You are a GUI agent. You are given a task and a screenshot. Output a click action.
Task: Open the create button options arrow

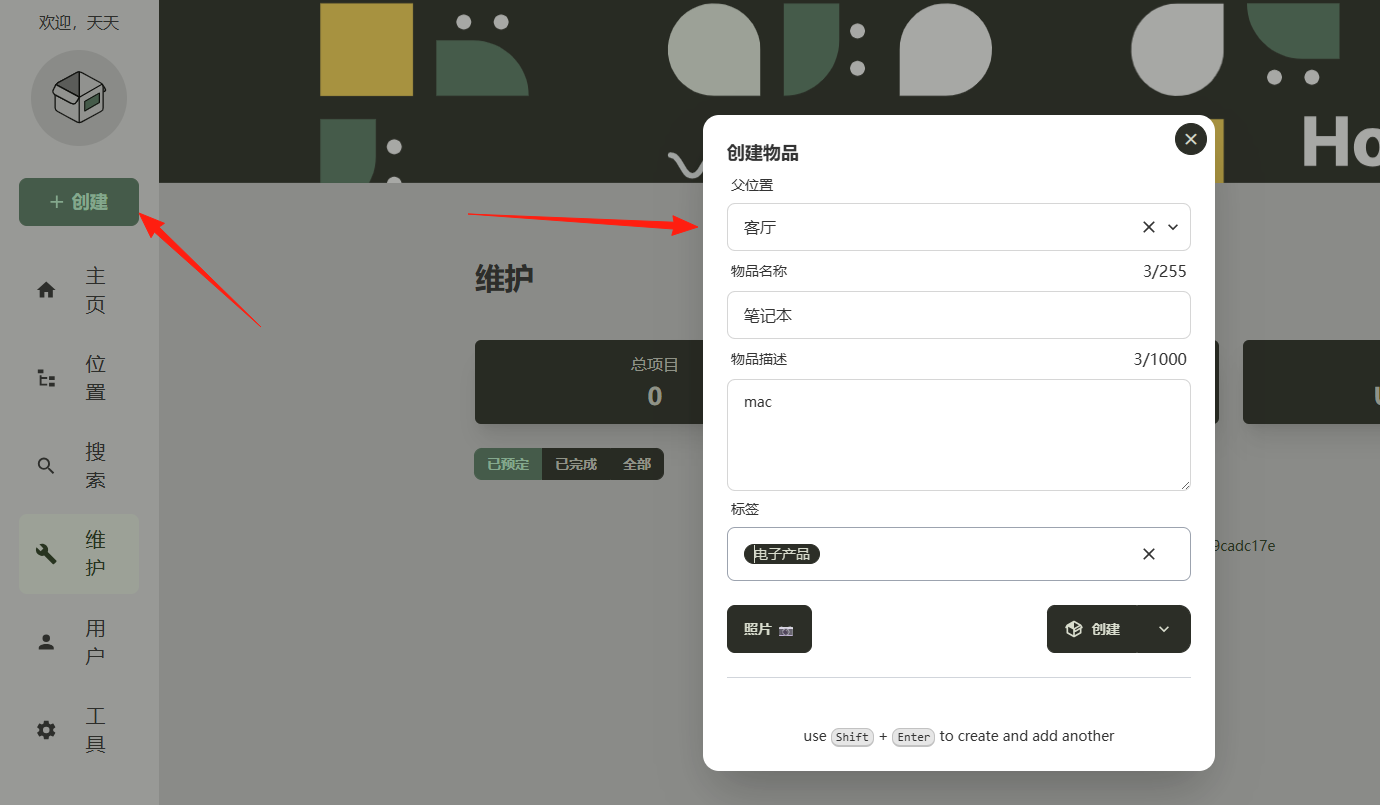point(1163,629)
